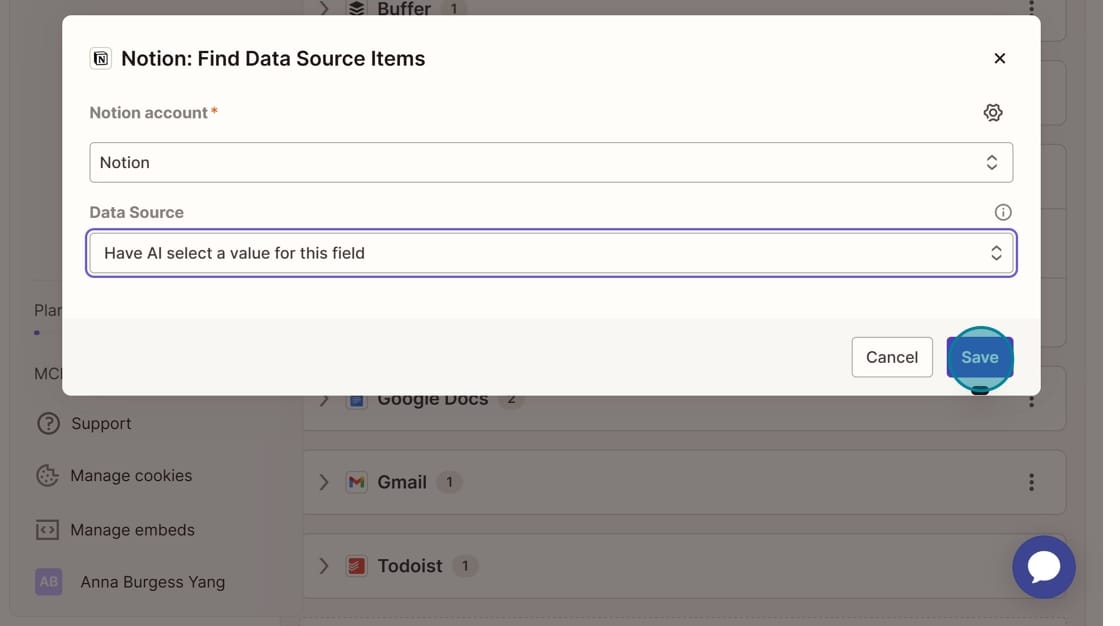Expand the Todoist row chevron

pos(324,566)
